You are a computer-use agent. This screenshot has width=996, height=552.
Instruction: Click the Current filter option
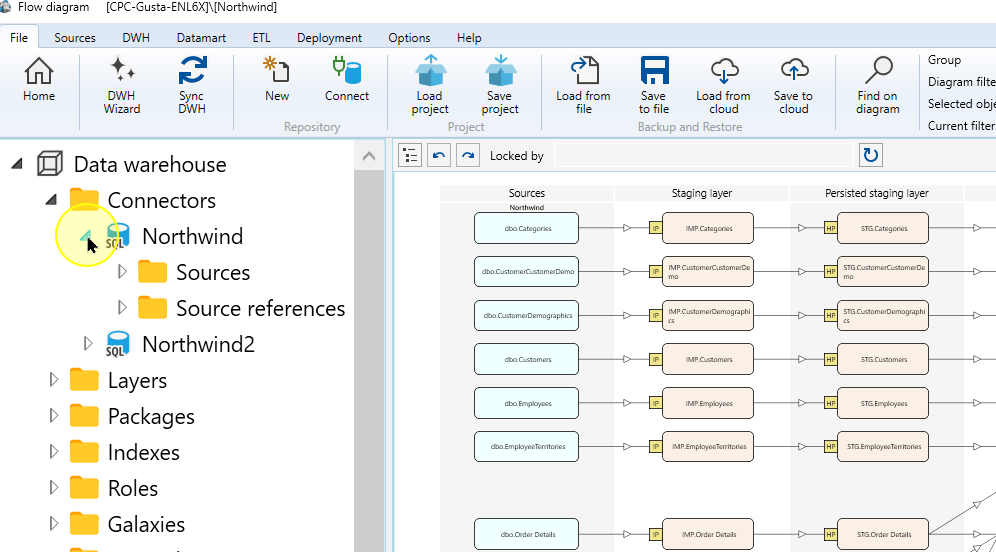961,126
